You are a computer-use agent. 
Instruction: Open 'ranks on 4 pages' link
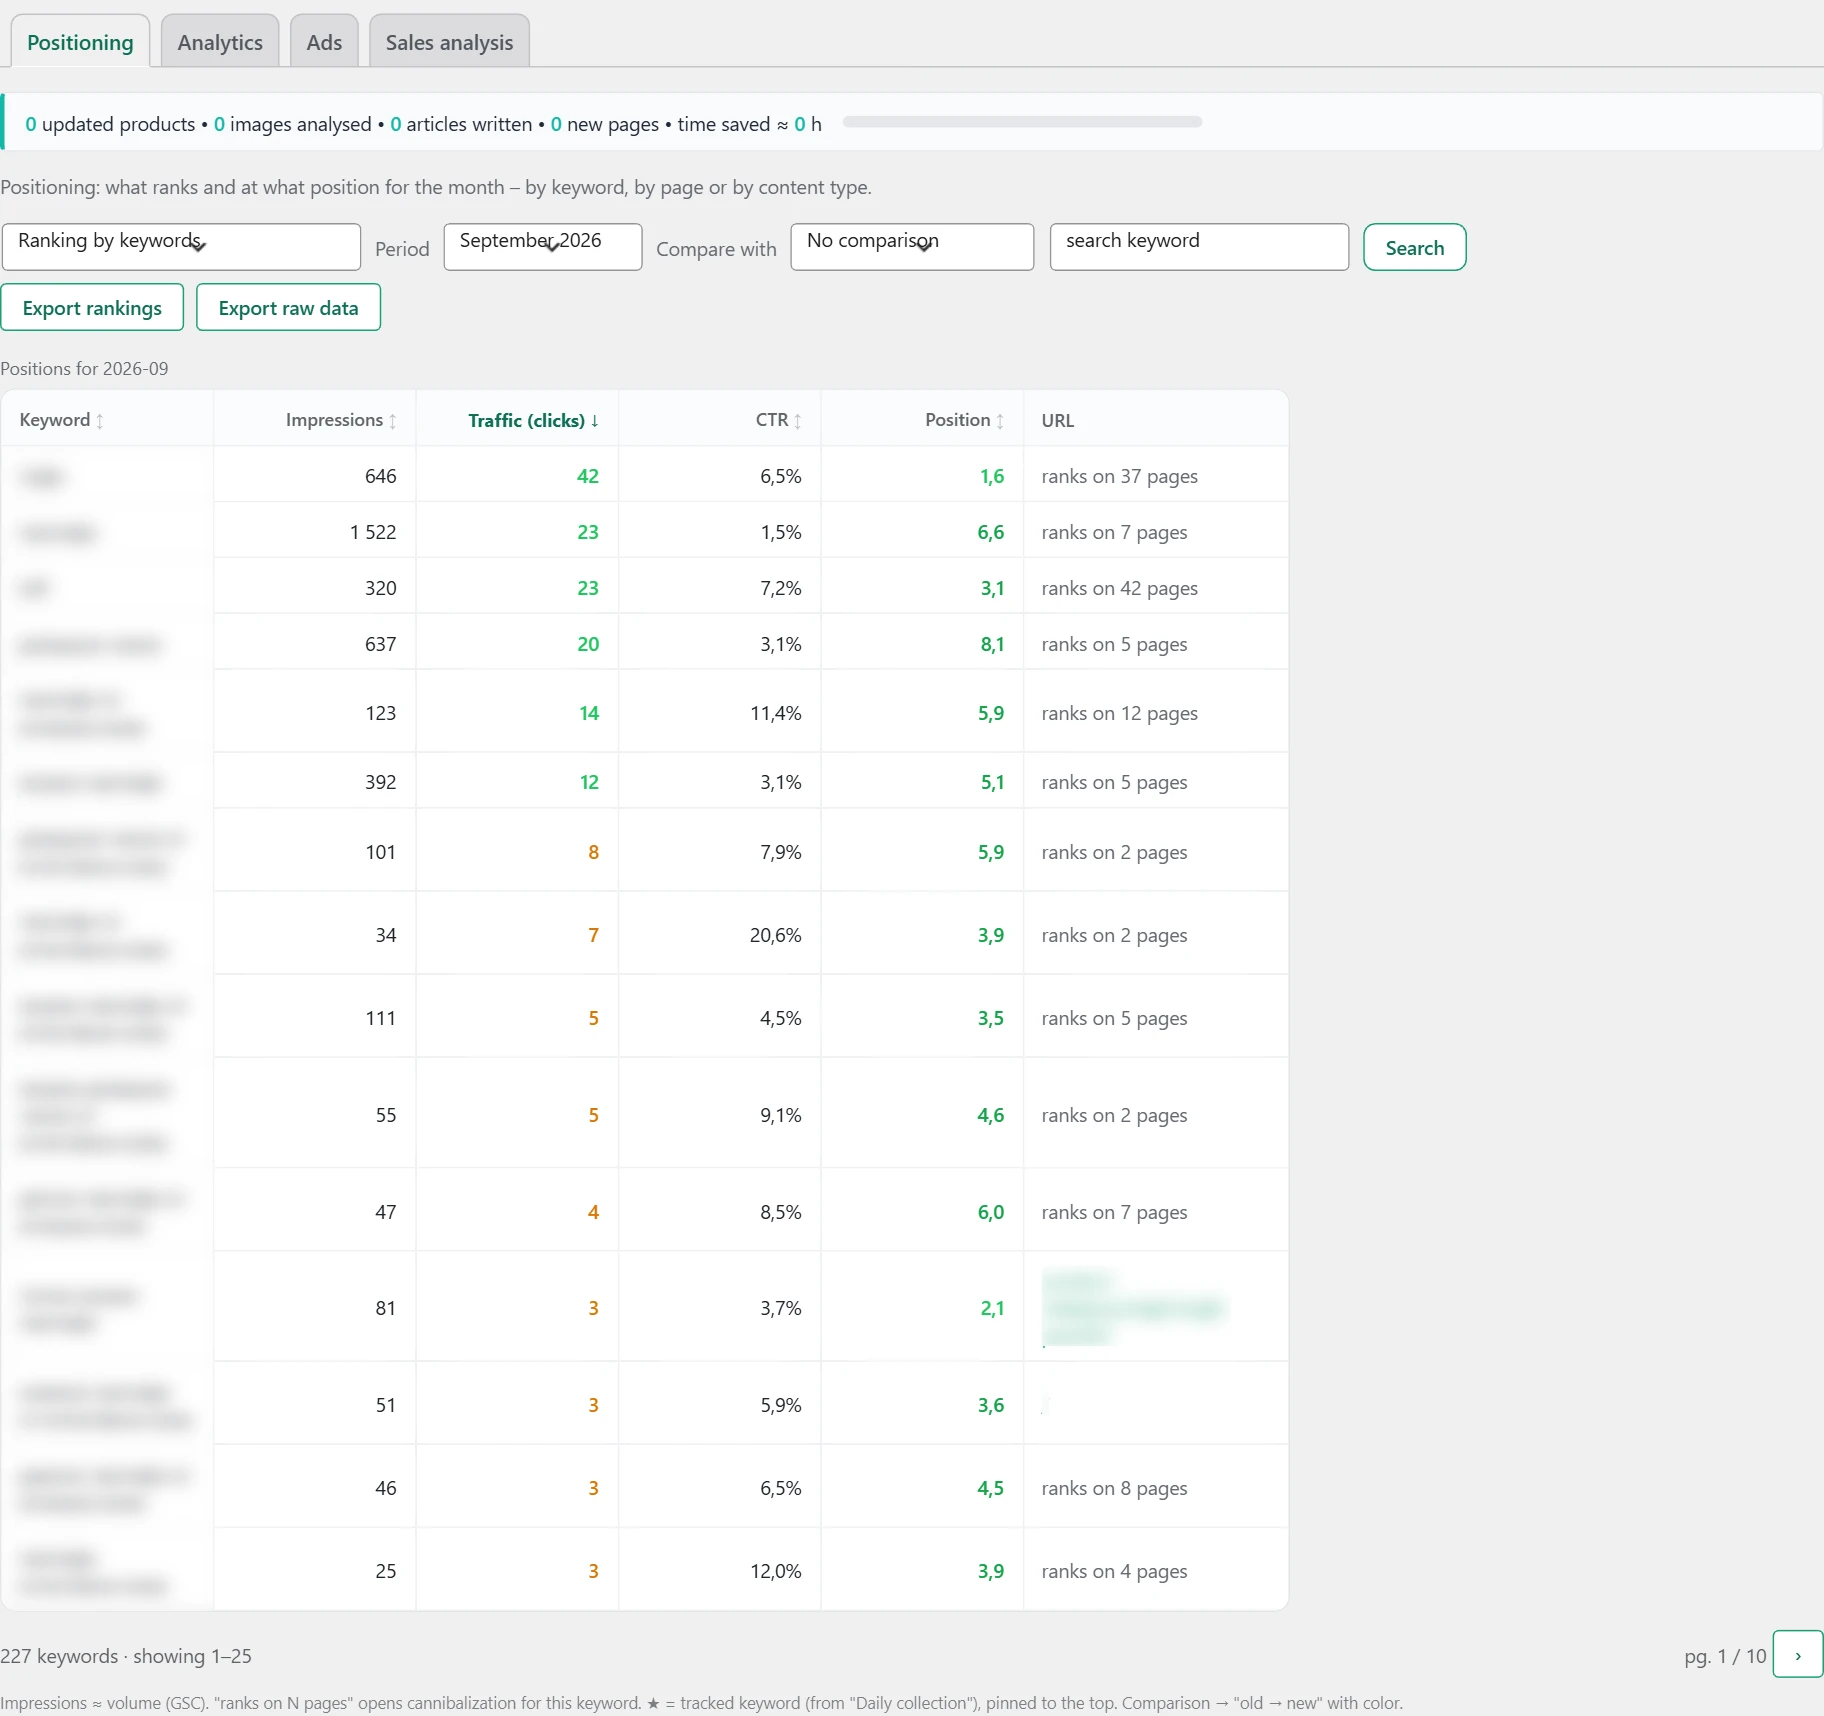1114,1571
